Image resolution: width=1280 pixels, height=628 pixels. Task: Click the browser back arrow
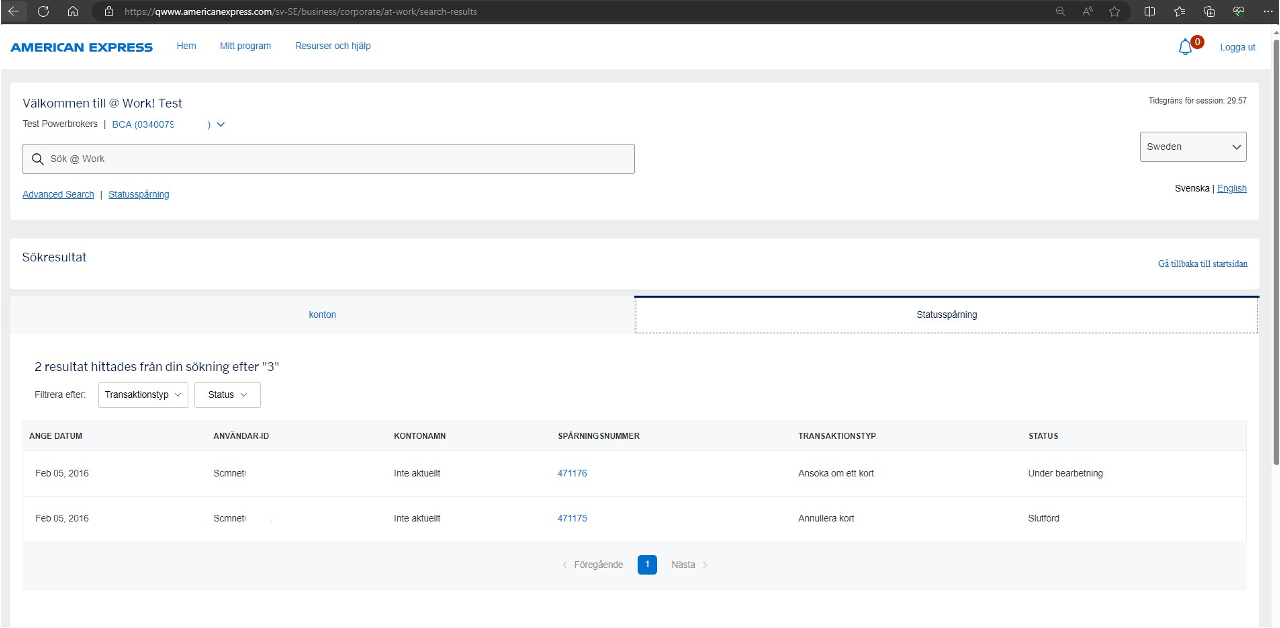pos(14,11)
